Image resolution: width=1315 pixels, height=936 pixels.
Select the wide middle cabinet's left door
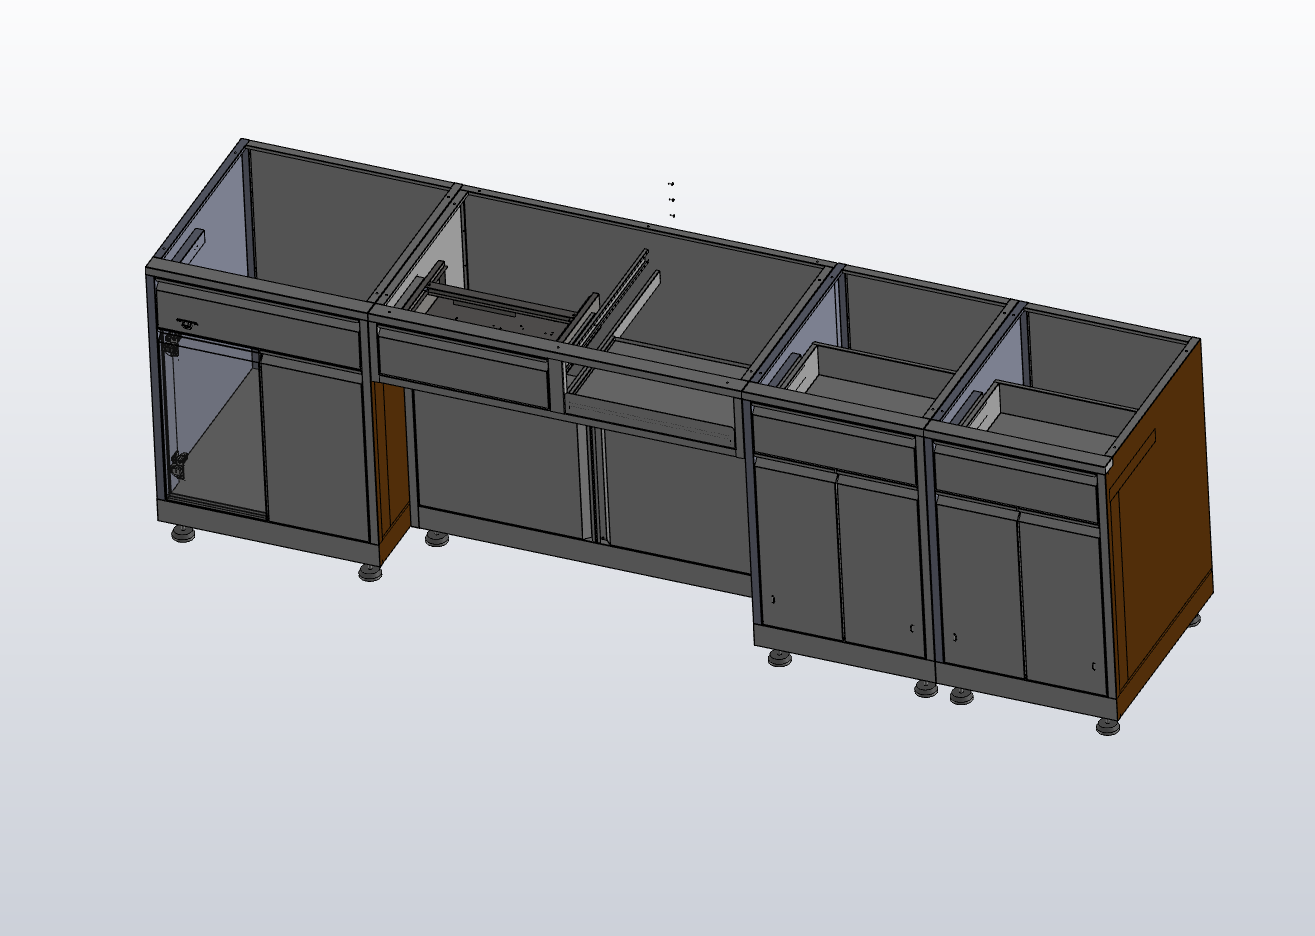pyautogui.click(x=500, y=463)
